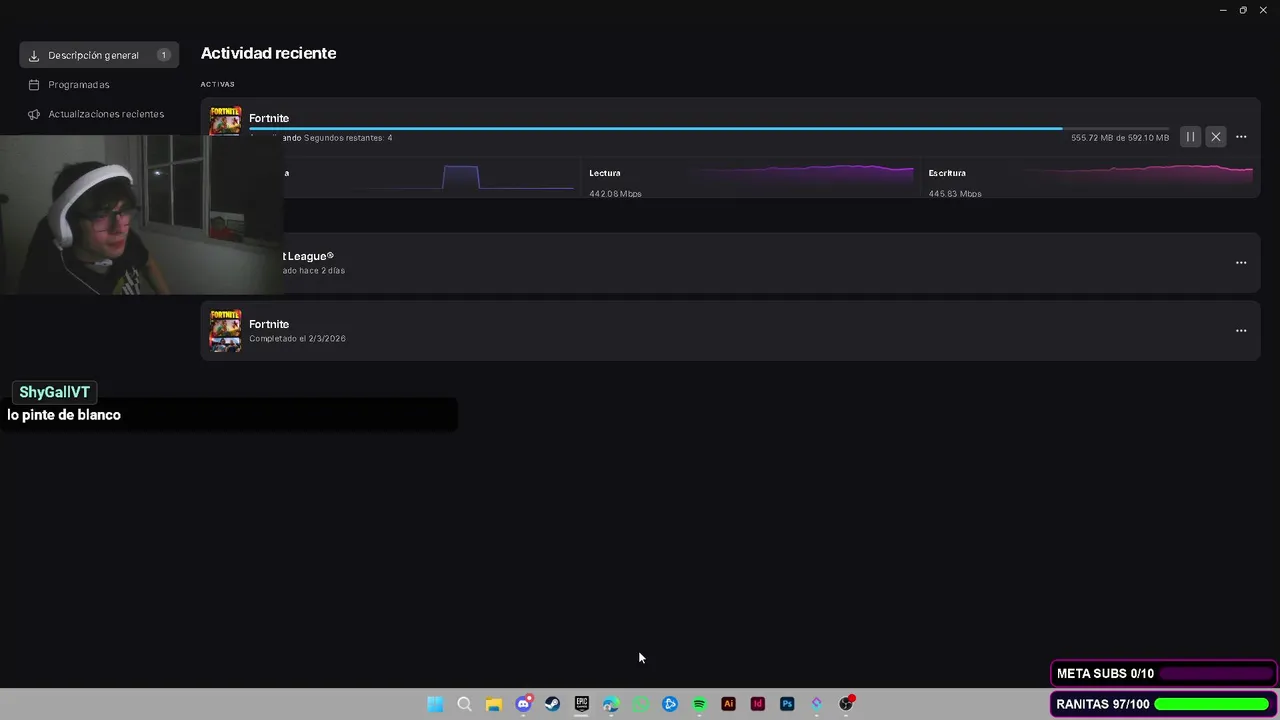Click the Actividad reciente heading
The height and width of the screenshot is (720, 1280).
269,53
